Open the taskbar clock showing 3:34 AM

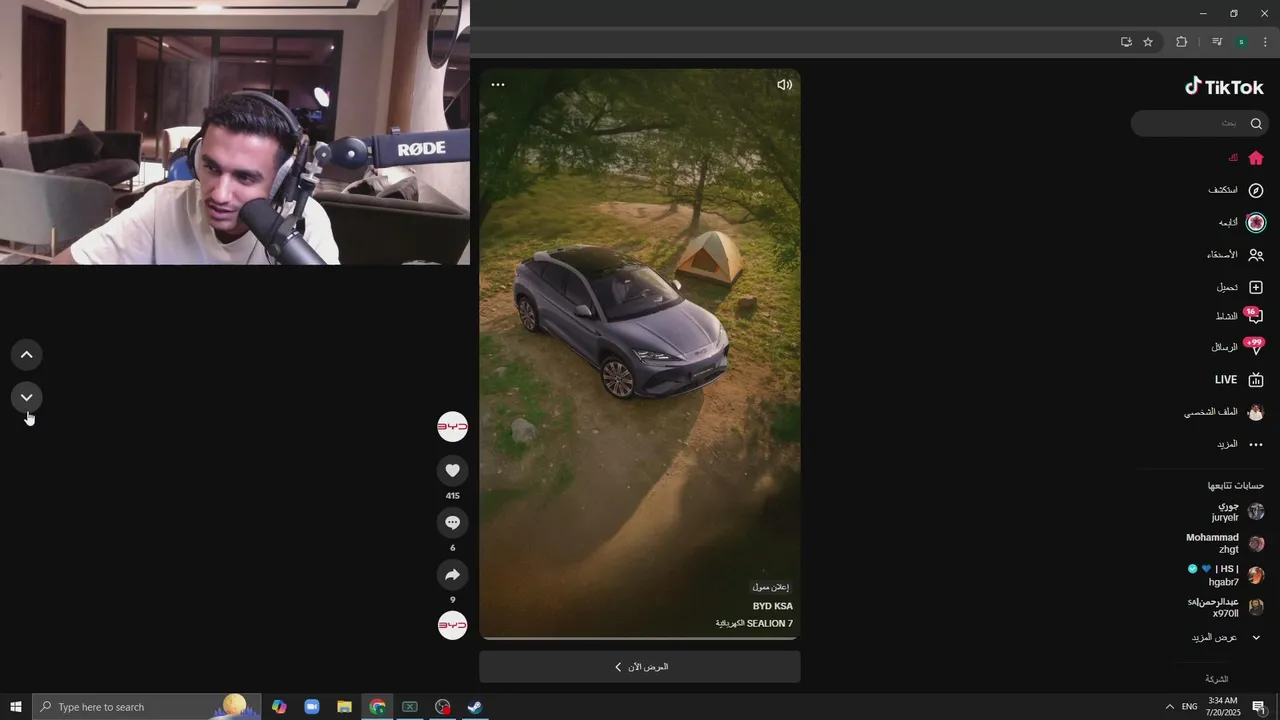pyautogui.click(x=1223, y=707)
